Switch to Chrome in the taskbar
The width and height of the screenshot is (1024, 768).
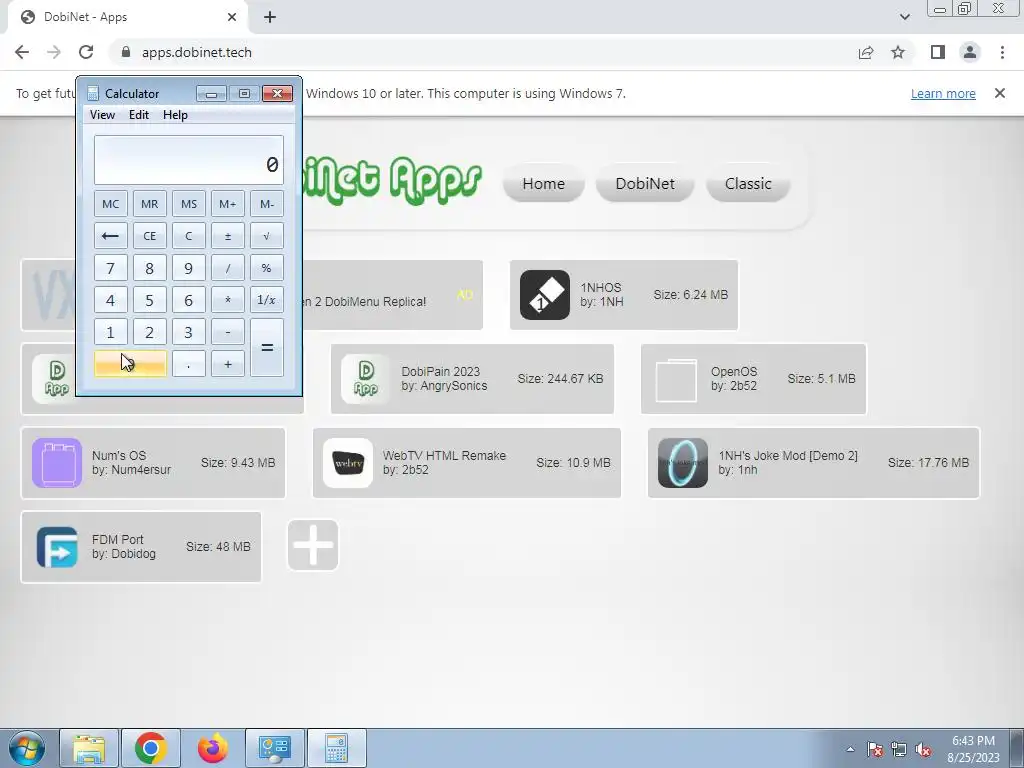coord(151,748)
